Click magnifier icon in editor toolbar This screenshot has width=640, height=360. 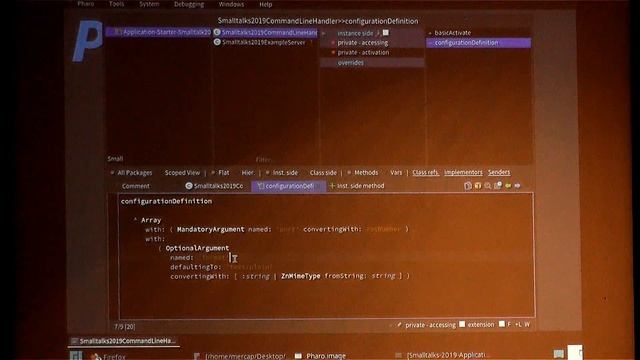pyautogui.click(x=487, y=186)
